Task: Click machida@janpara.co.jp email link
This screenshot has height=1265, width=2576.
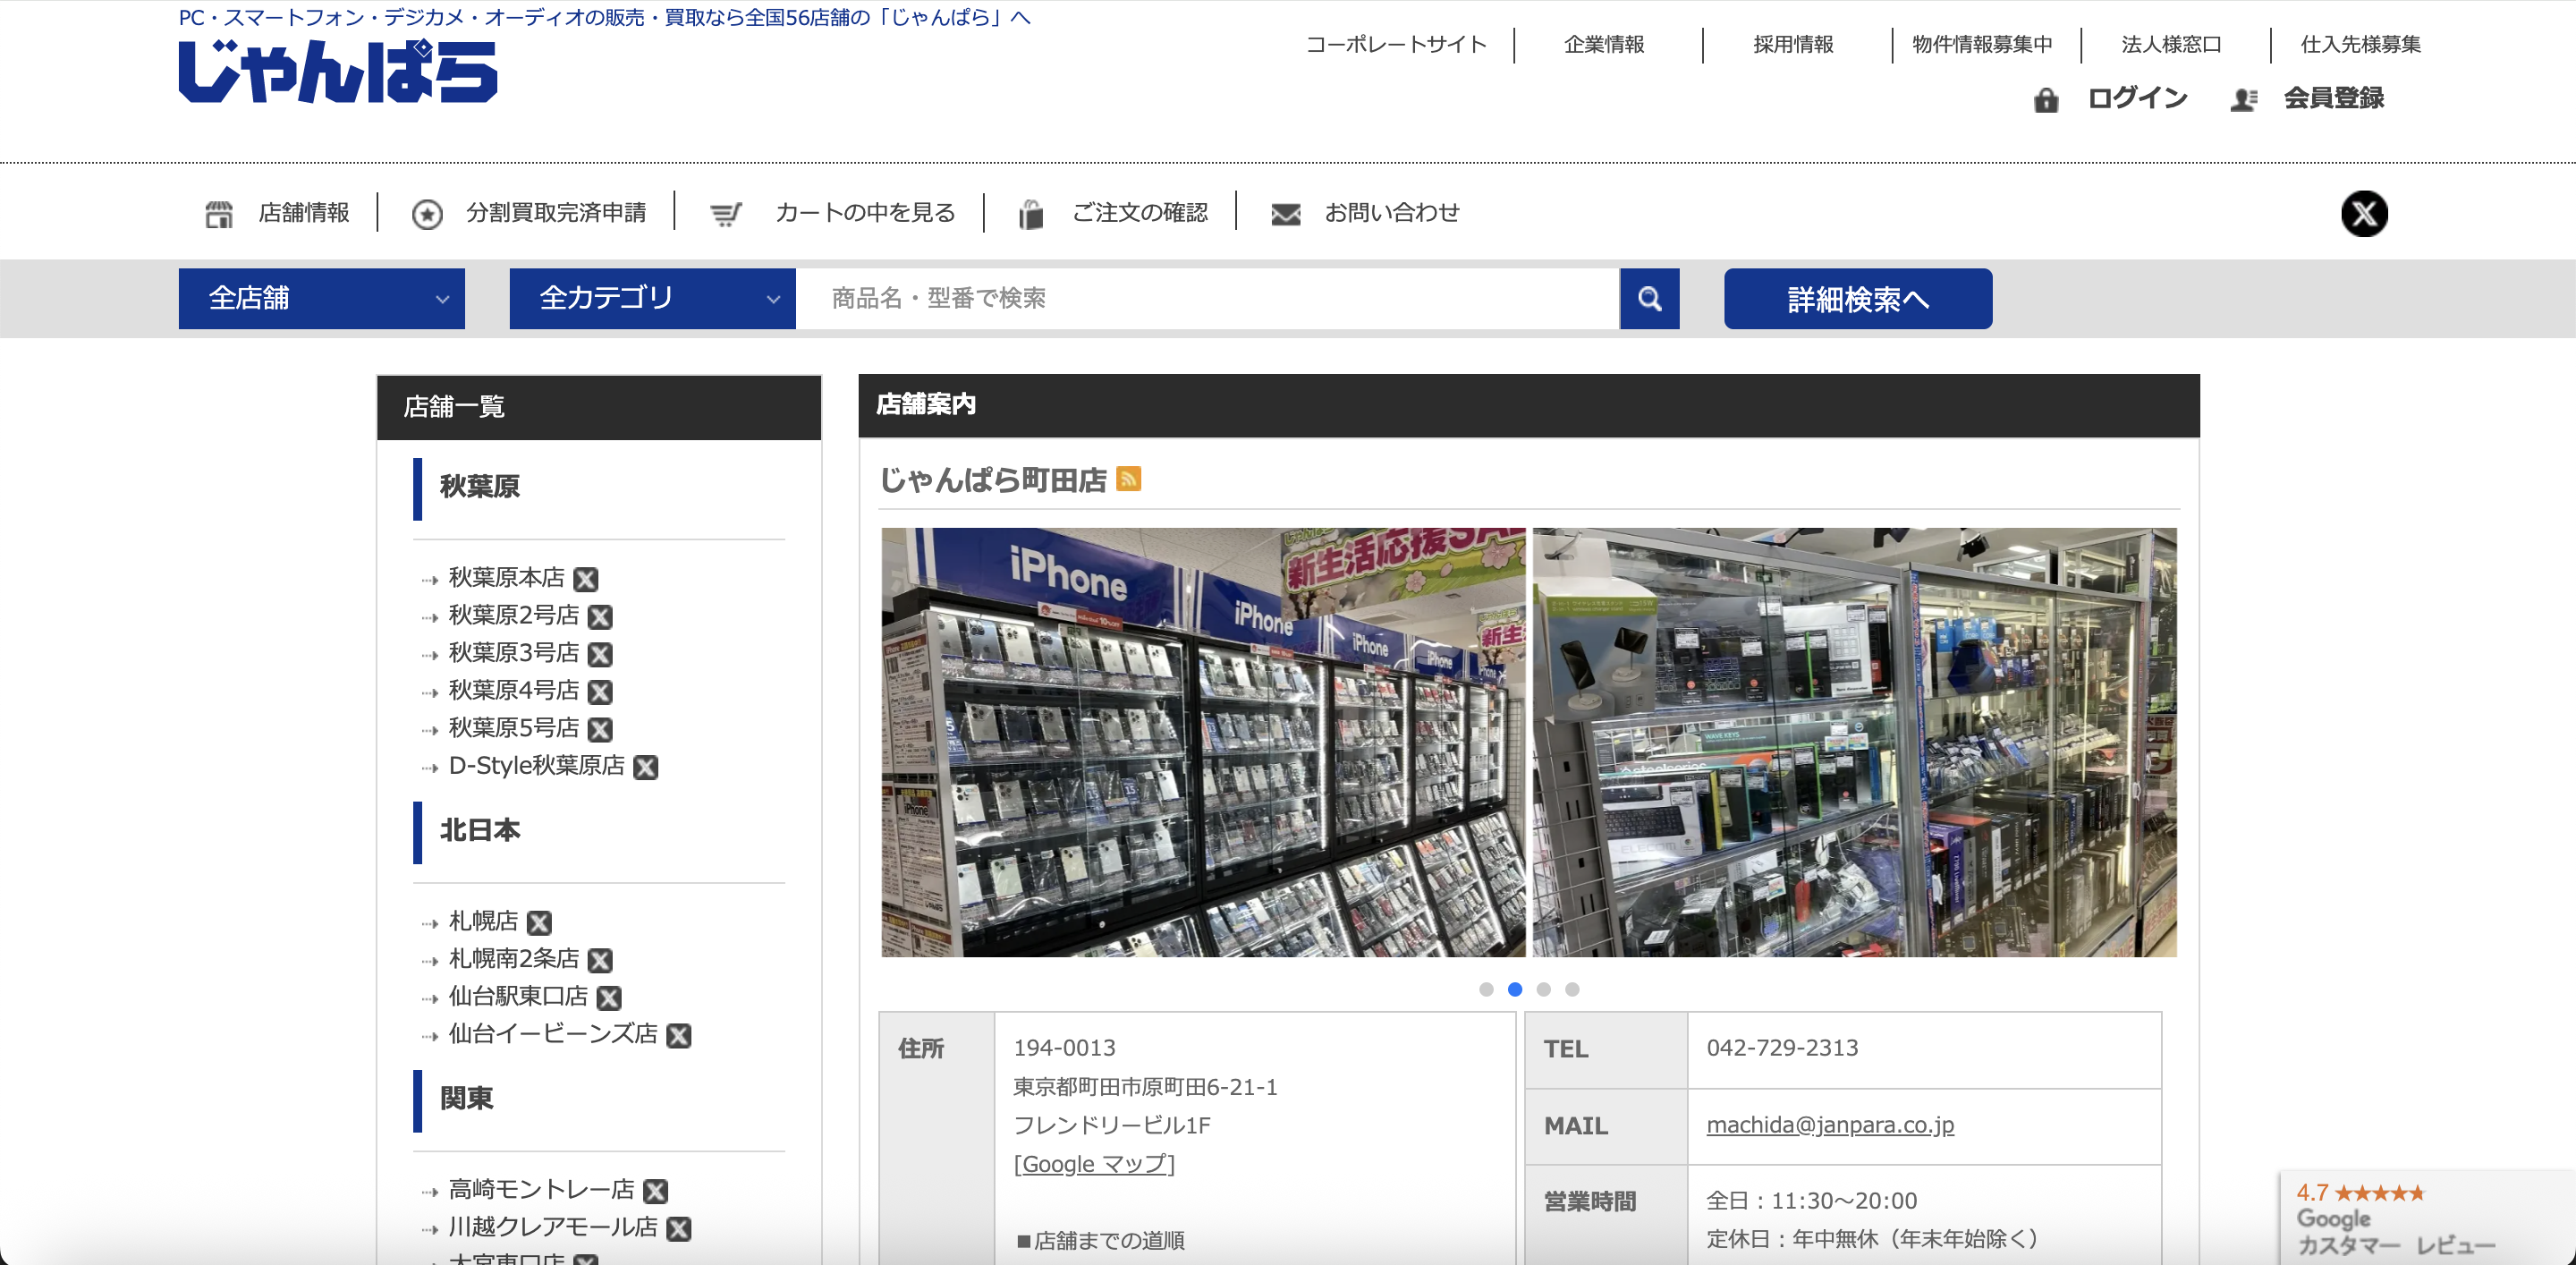Action: point(1829,1125)
